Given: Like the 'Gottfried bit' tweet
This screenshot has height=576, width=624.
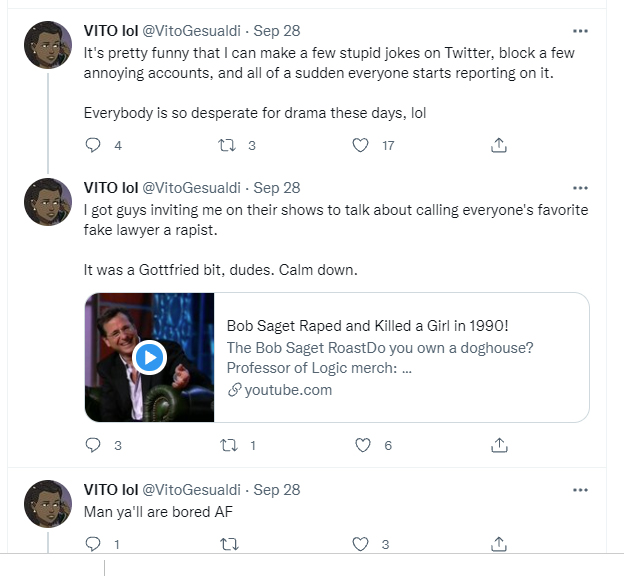Looking at the screenshot, I should [x=362, y=446].
